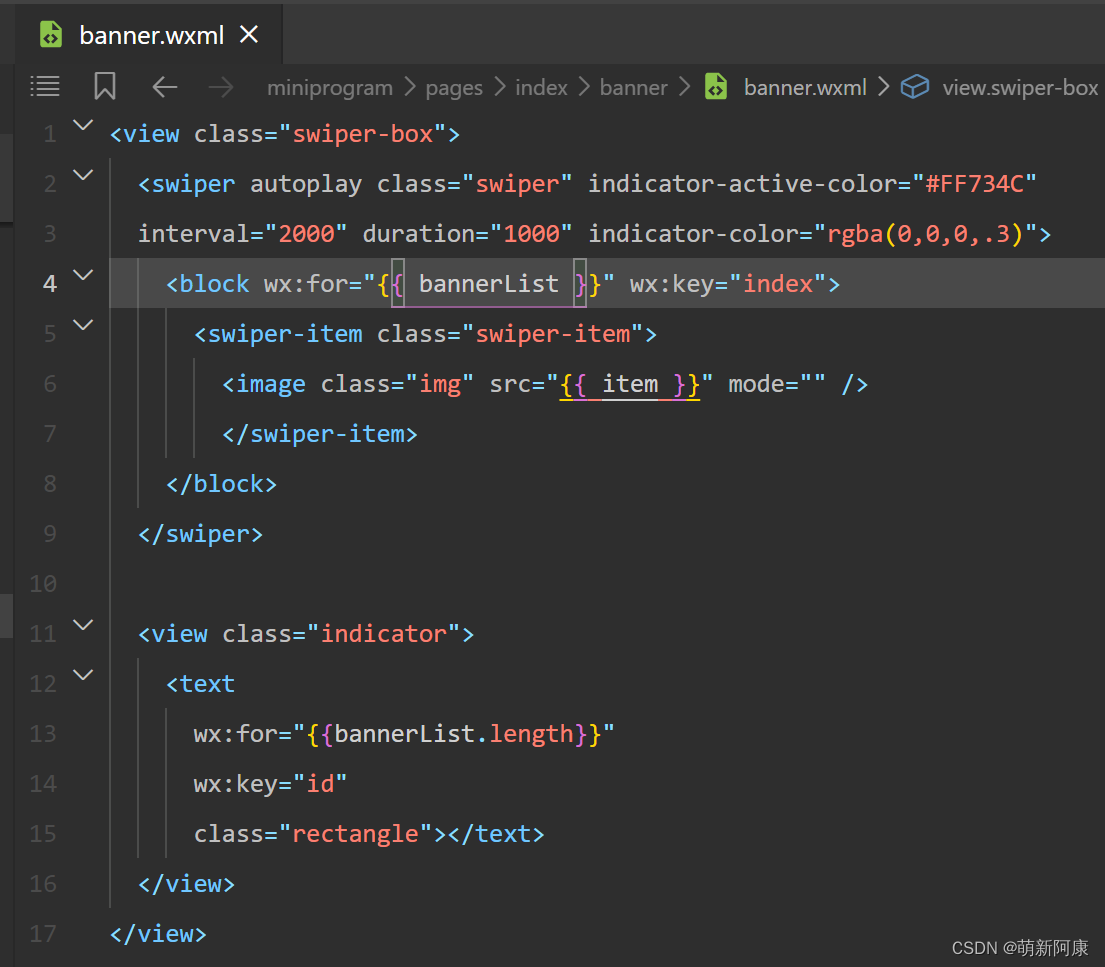
Task: Click the item variable in src binding
Action: (630, 384)
